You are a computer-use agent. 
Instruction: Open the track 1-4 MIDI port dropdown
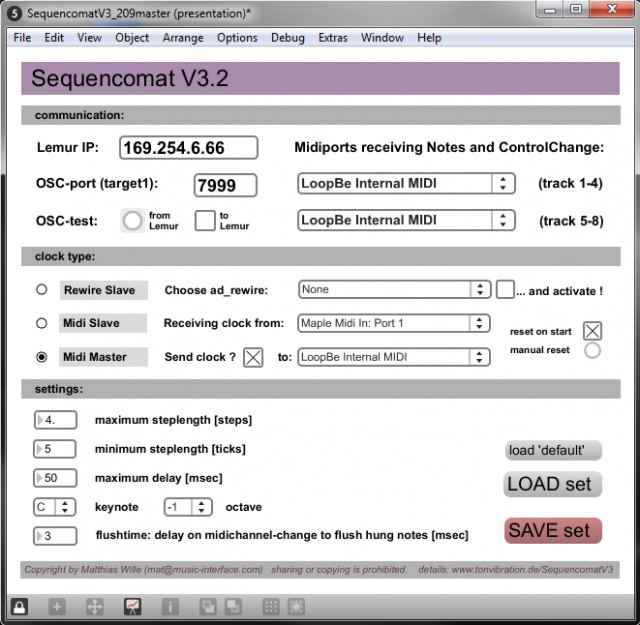tap(406, 184)
